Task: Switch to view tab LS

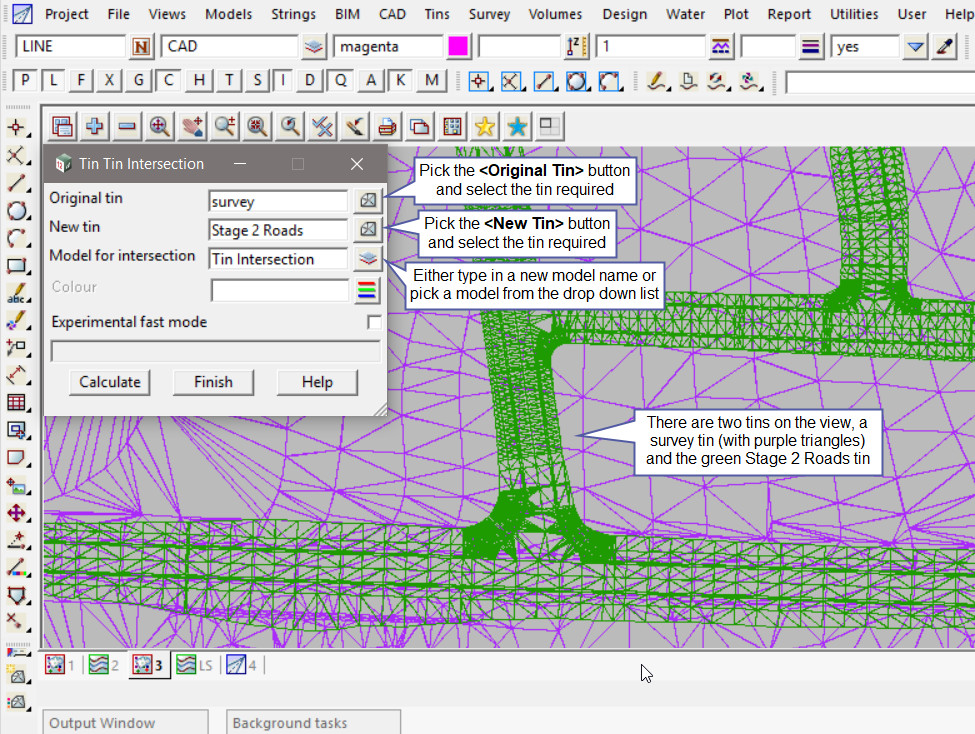Action: click(193, 665)
